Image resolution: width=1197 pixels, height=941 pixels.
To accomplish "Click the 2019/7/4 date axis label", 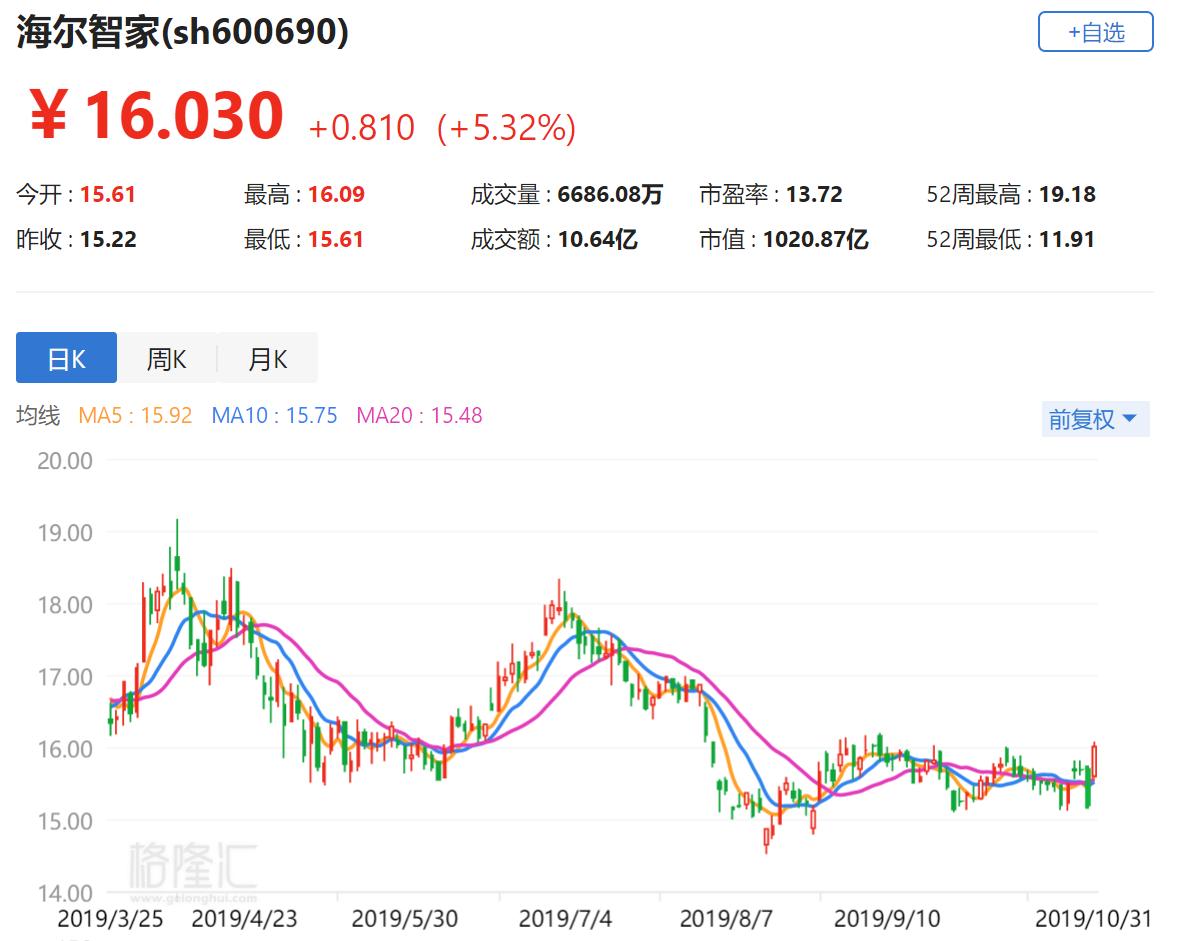I will click(565, 918).
